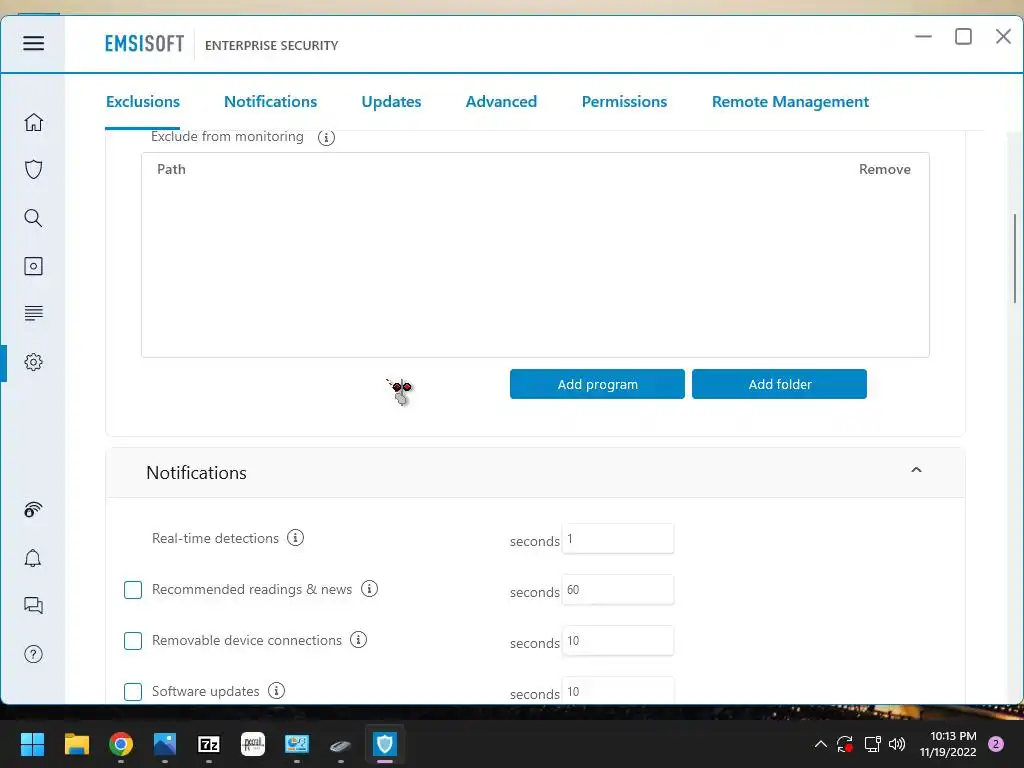Image resolution: width=1024 pixels, height=768 pixels.
Task: Open the Logs list icon
Action: point(33,313)
